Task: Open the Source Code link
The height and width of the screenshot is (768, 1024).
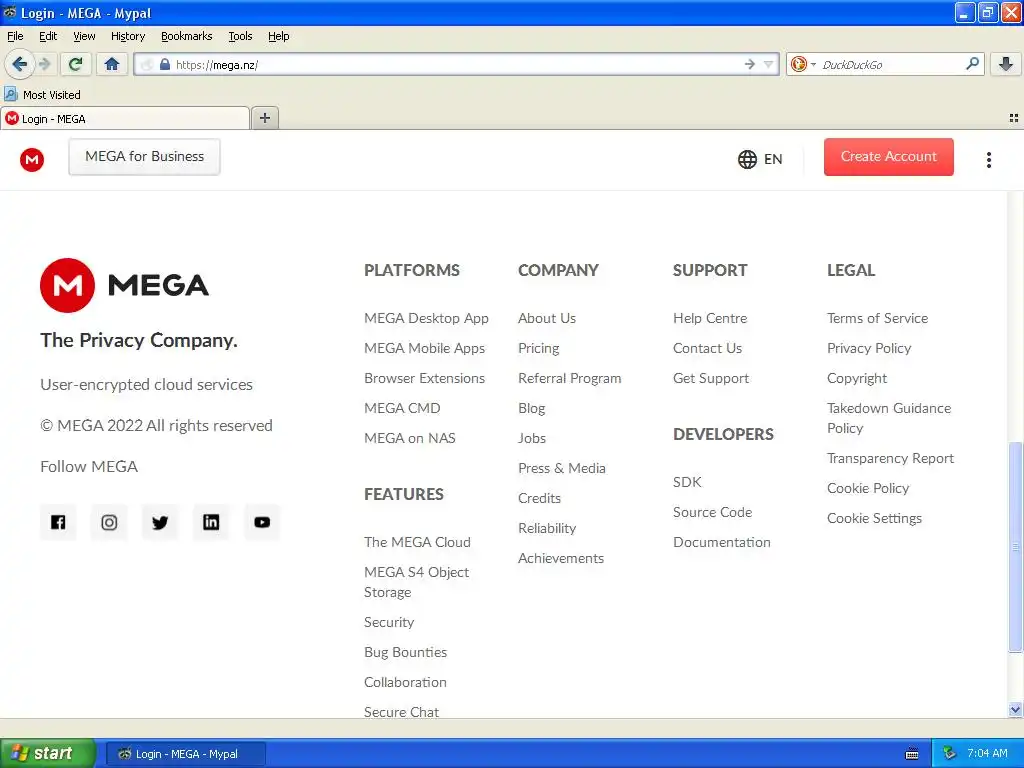Action: tap(712, 512)
